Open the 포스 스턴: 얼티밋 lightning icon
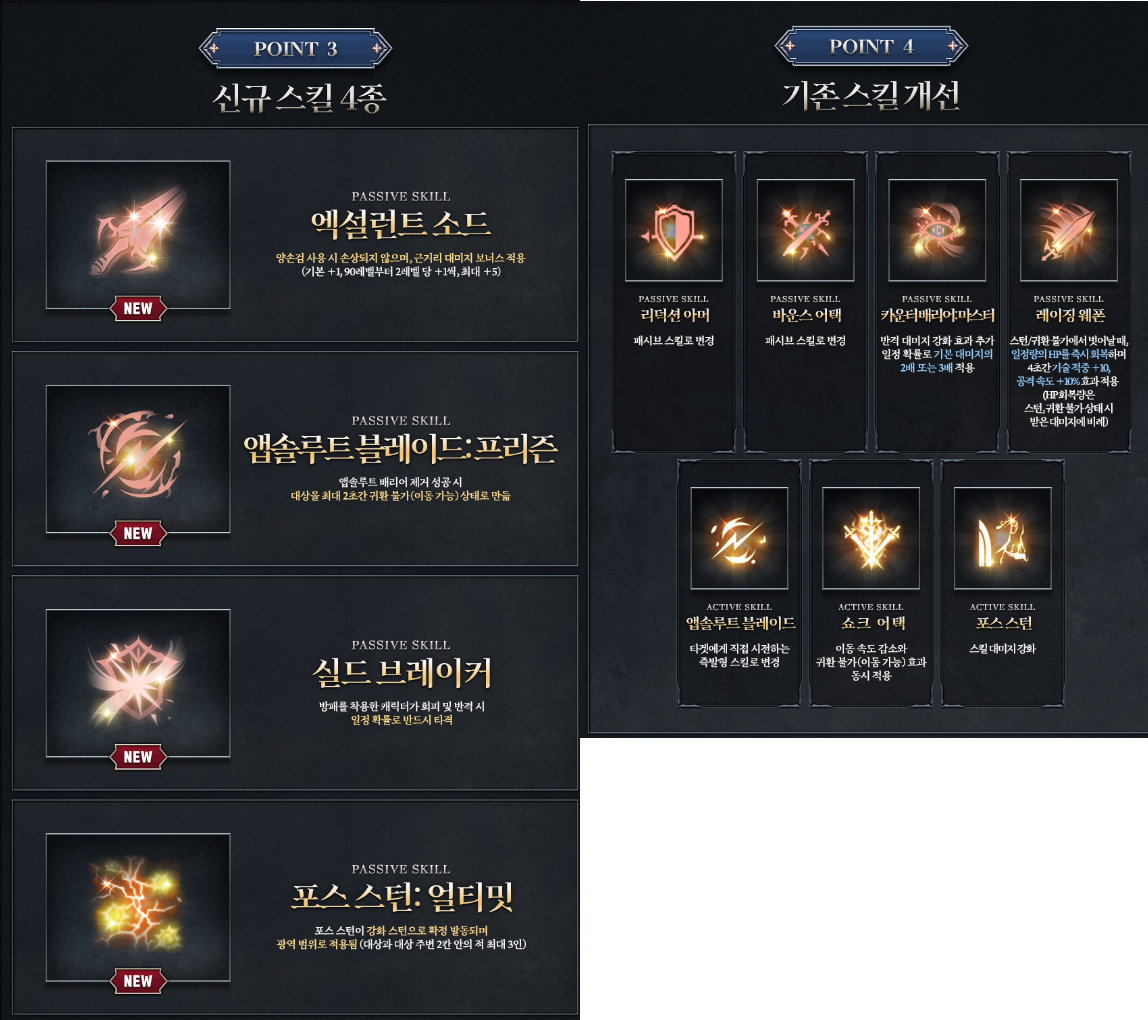The width and height of the screenshot is (1148, 1020). pyautogui.click(x=138, y=907)
